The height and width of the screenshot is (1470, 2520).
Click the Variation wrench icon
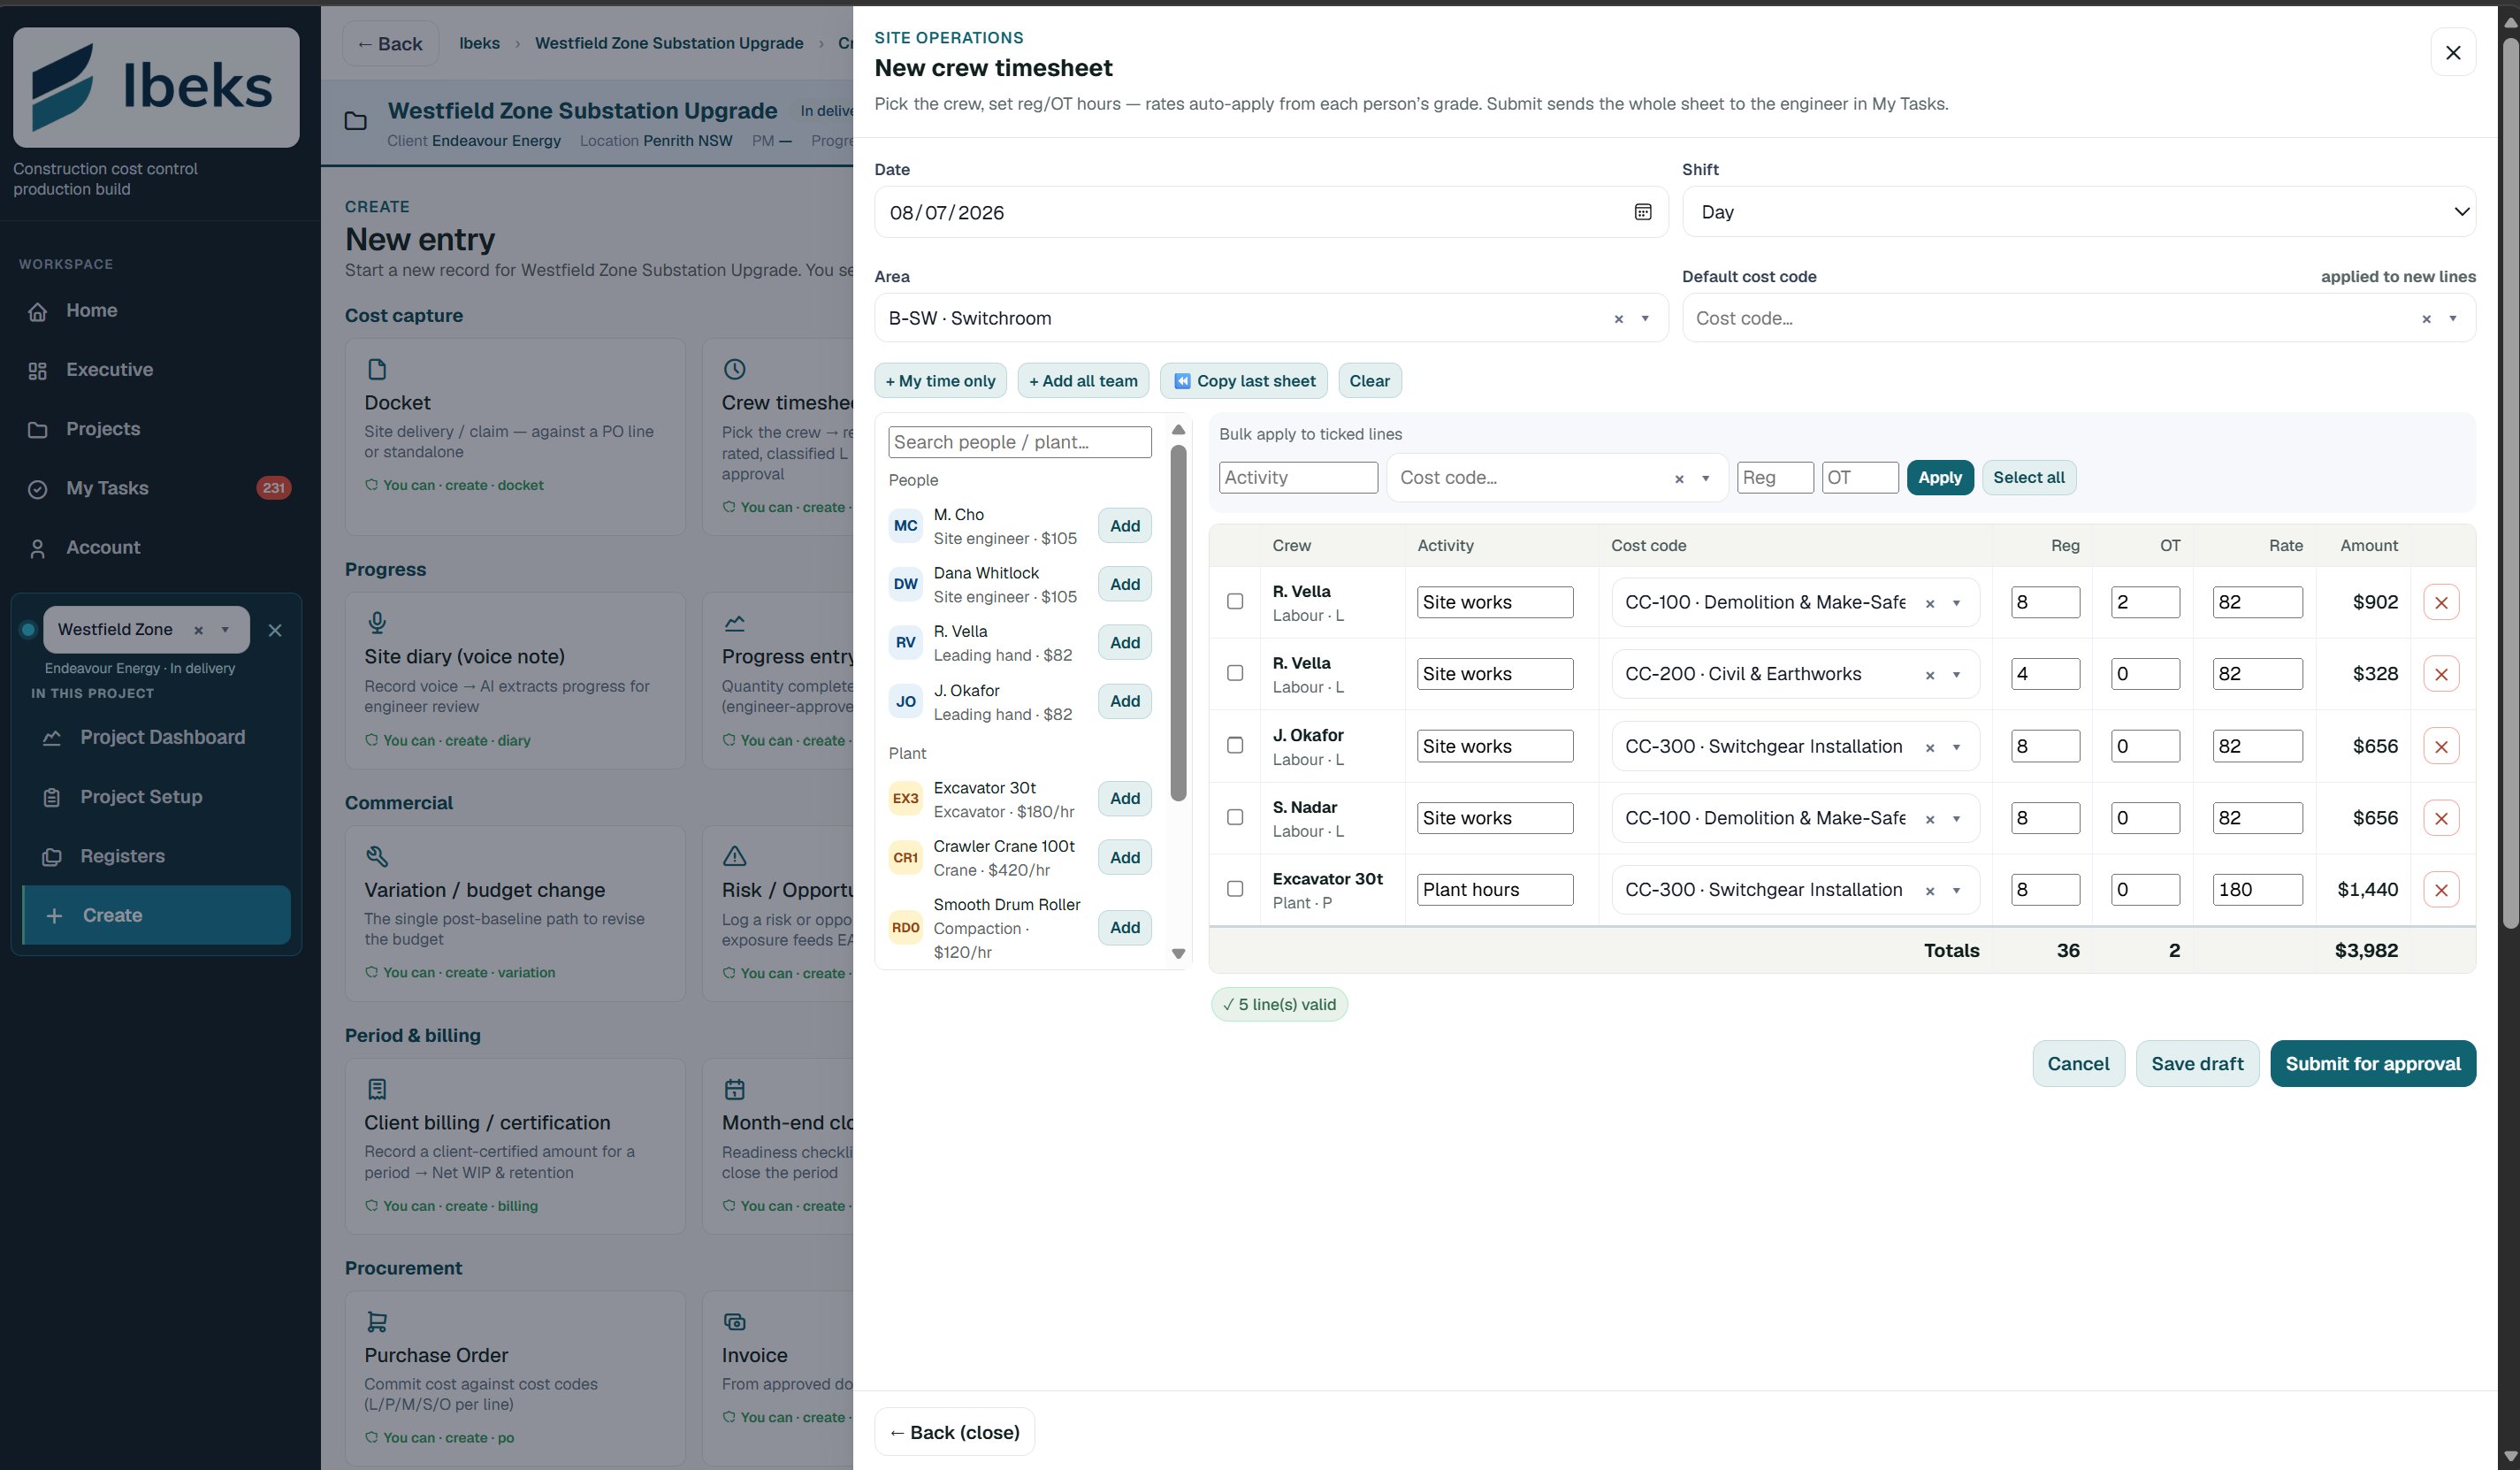(x=377, y=856)
